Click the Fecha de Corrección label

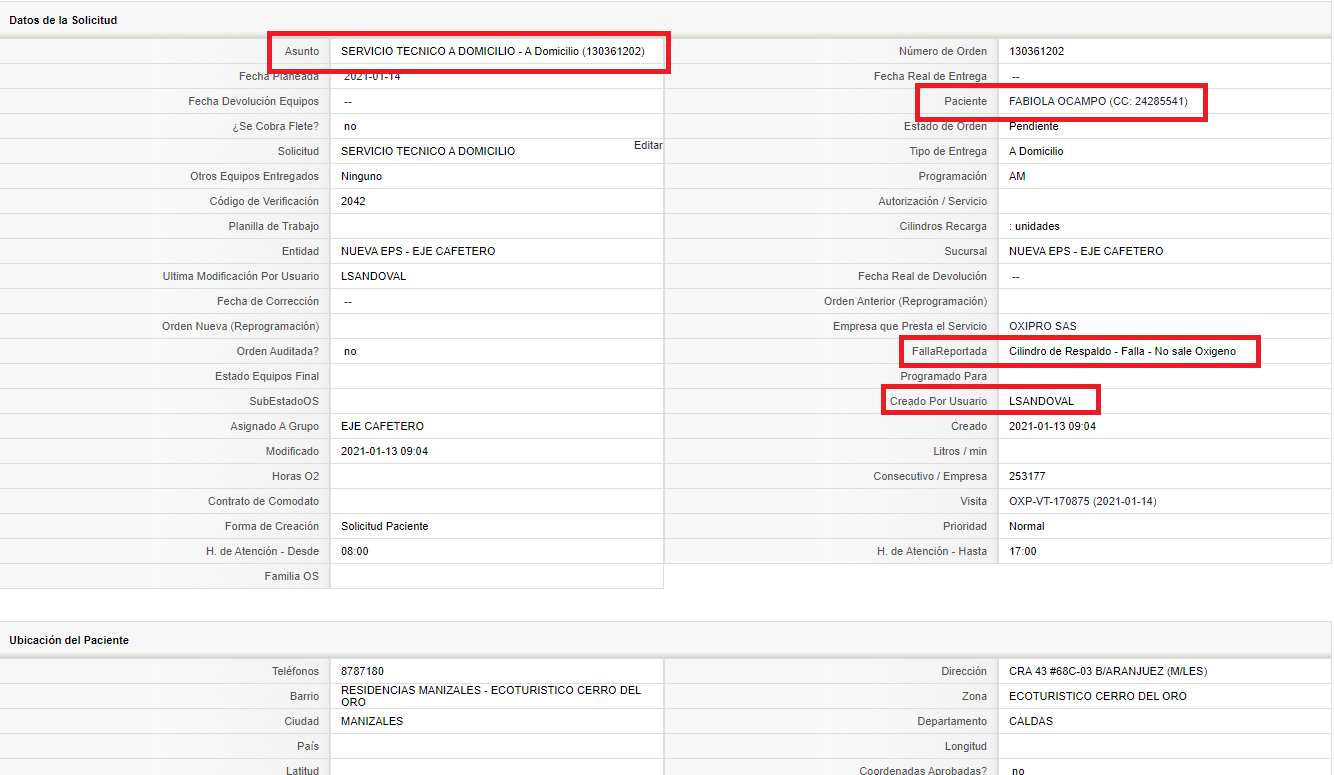268,301
